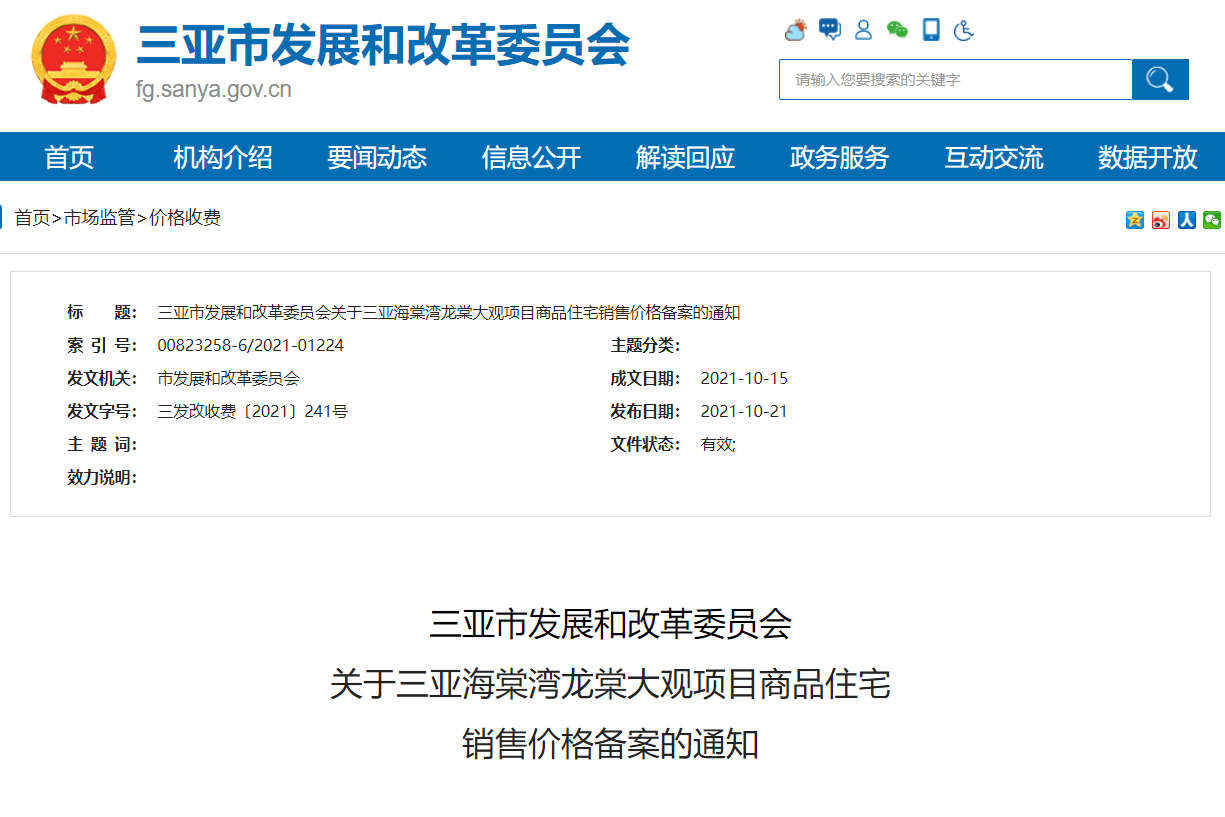Open the weather icon in the header
Screen dimensions: 1225x817
(x=796, y=30)
